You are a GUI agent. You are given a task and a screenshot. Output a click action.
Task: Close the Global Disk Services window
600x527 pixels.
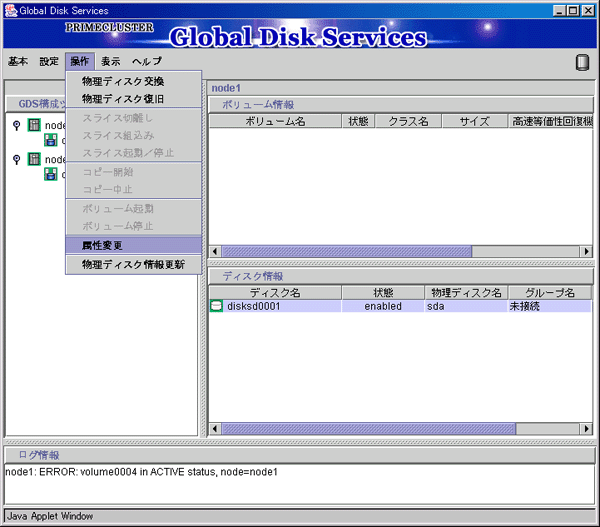click(x=588, y=11)
